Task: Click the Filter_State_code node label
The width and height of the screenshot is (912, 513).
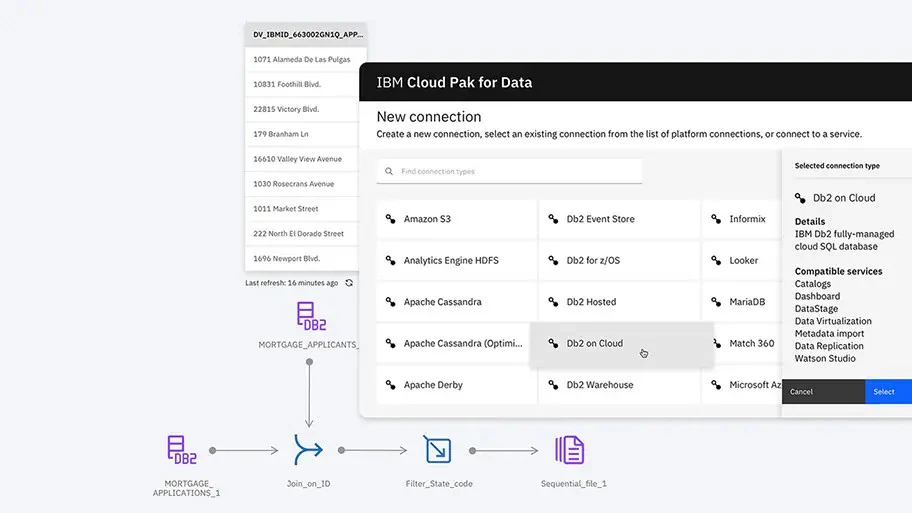Action: tap(439, 483)
